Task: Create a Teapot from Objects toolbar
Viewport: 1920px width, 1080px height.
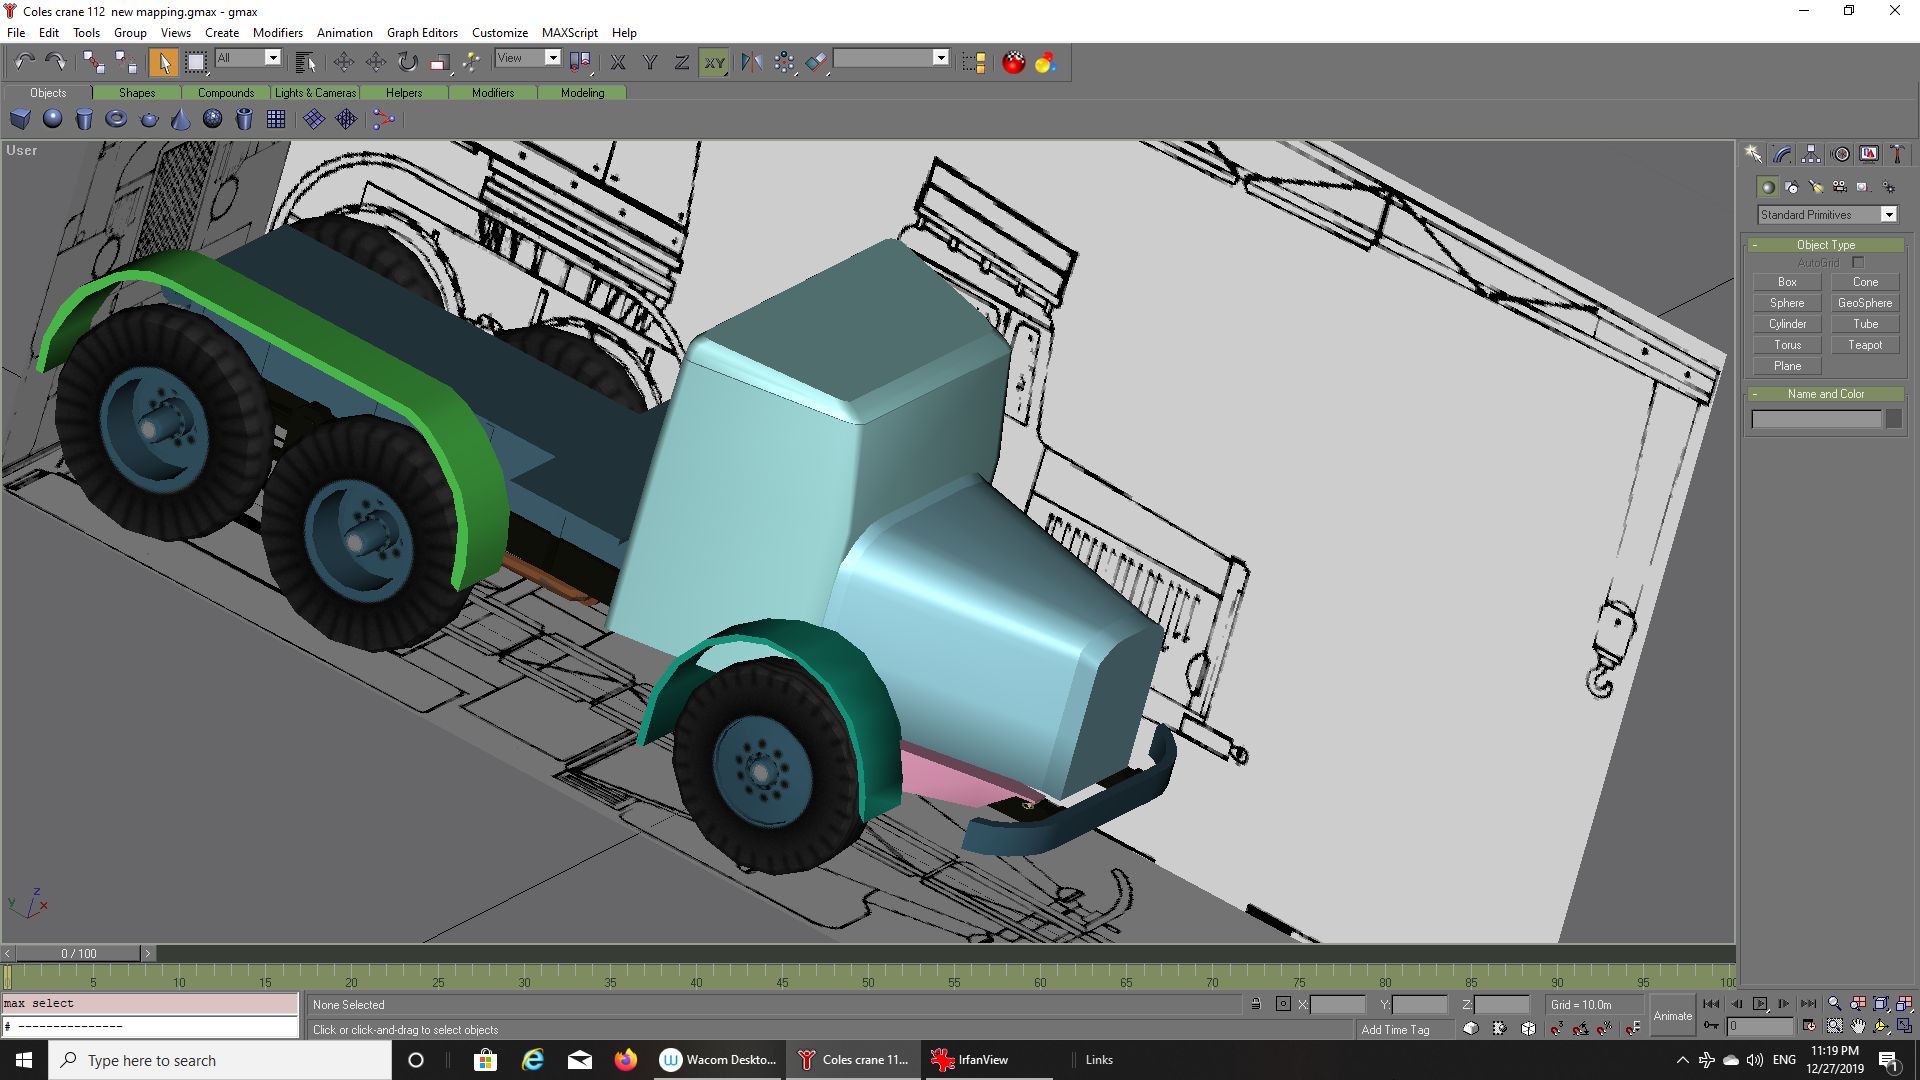Action: pos(149,120)
